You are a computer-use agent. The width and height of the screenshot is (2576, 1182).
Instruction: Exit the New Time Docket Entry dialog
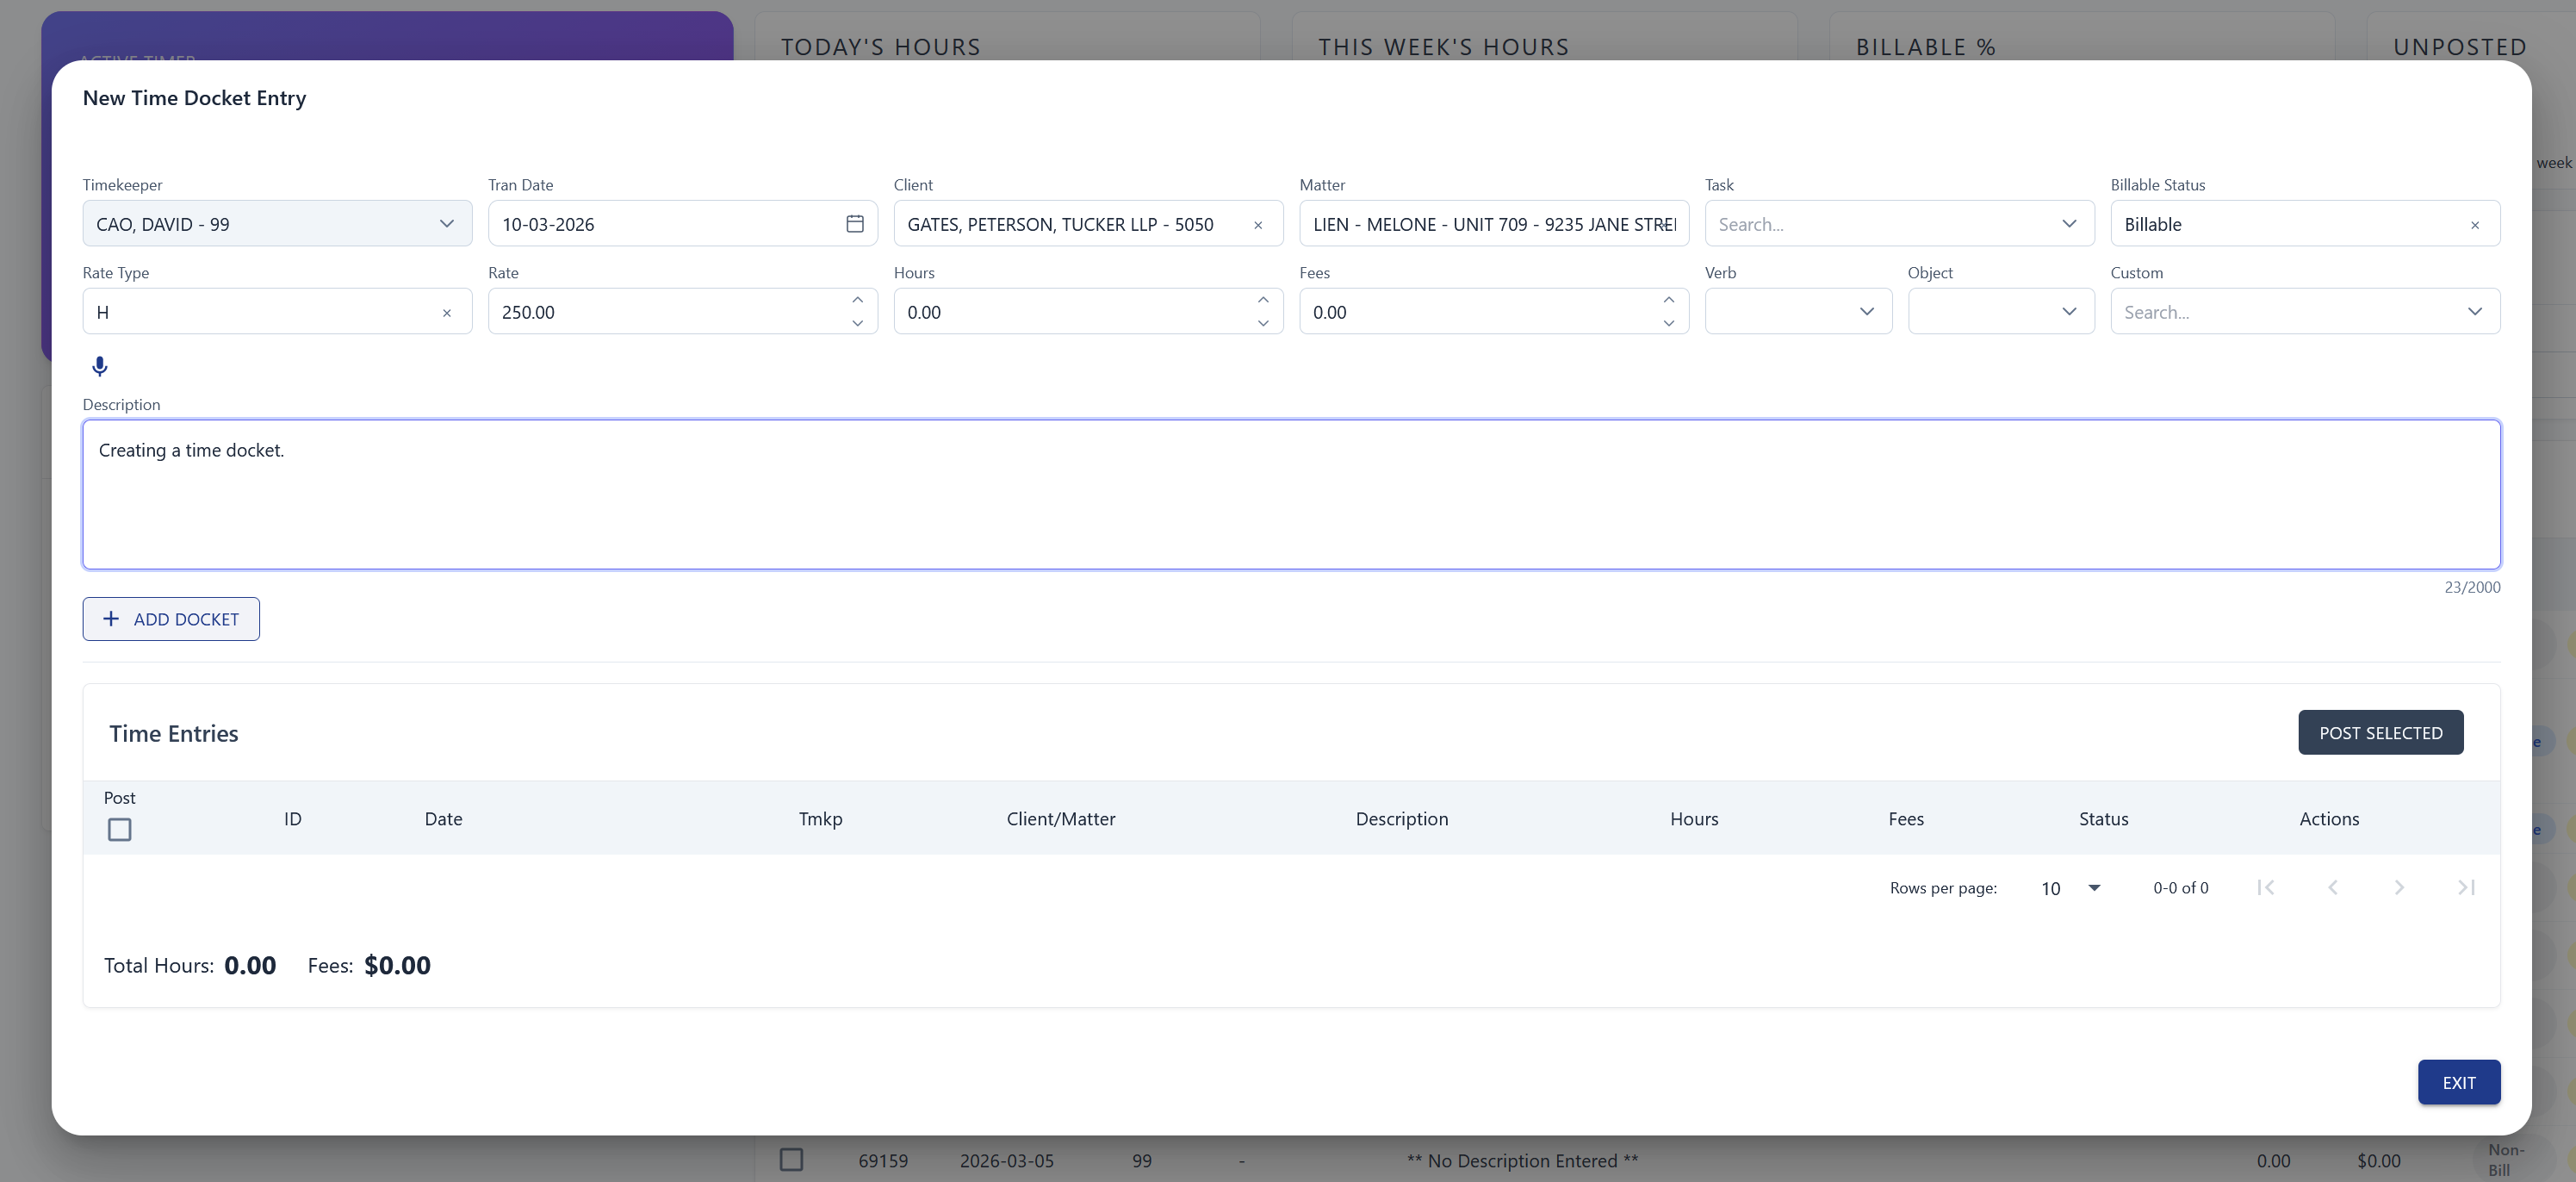coord(2458,1082)
